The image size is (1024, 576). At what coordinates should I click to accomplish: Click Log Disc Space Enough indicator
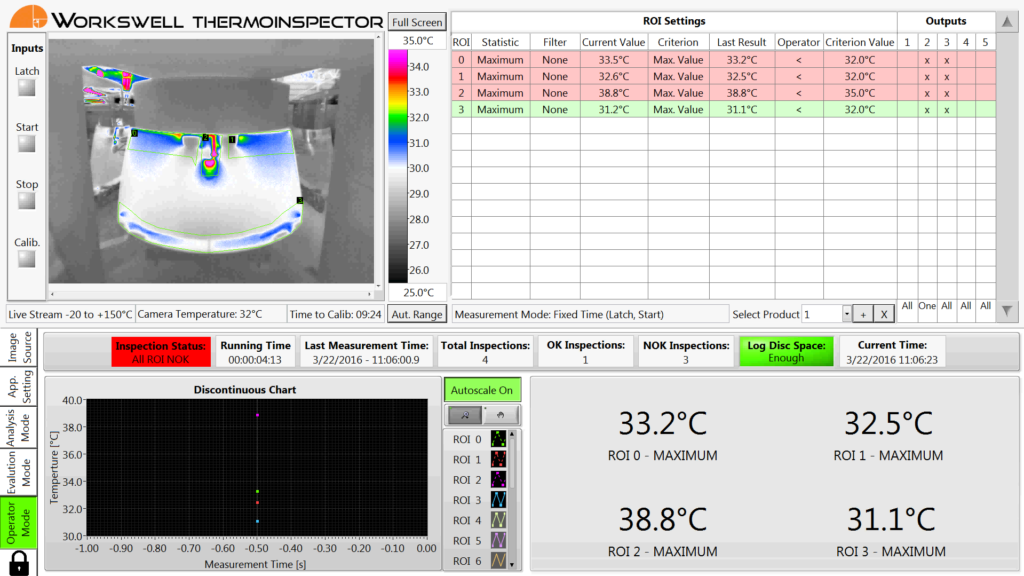point(786,352)
